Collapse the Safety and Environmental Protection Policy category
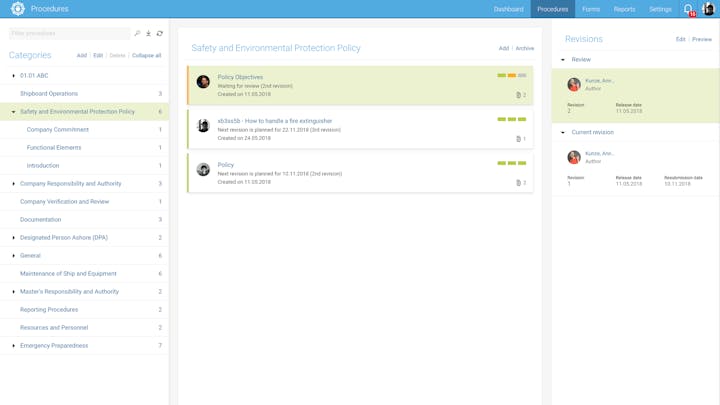Viewport: 720px width, 405px height. (x=13, y=112)
